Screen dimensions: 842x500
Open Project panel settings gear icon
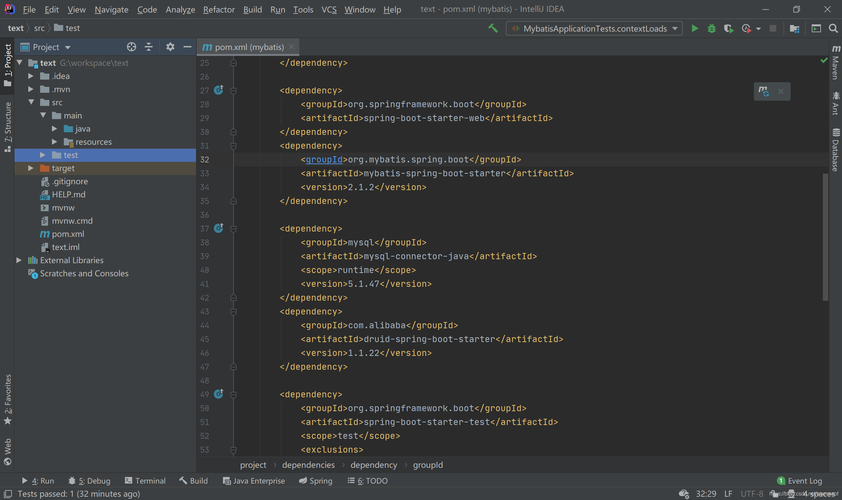170,47
